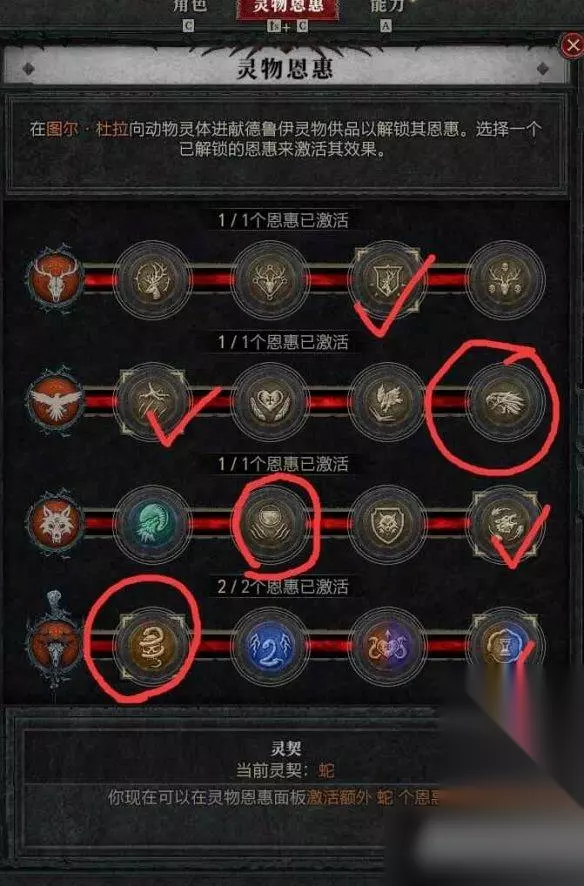
Task: Activate the stag head Deer boon
Action: [x=271, y=280]
